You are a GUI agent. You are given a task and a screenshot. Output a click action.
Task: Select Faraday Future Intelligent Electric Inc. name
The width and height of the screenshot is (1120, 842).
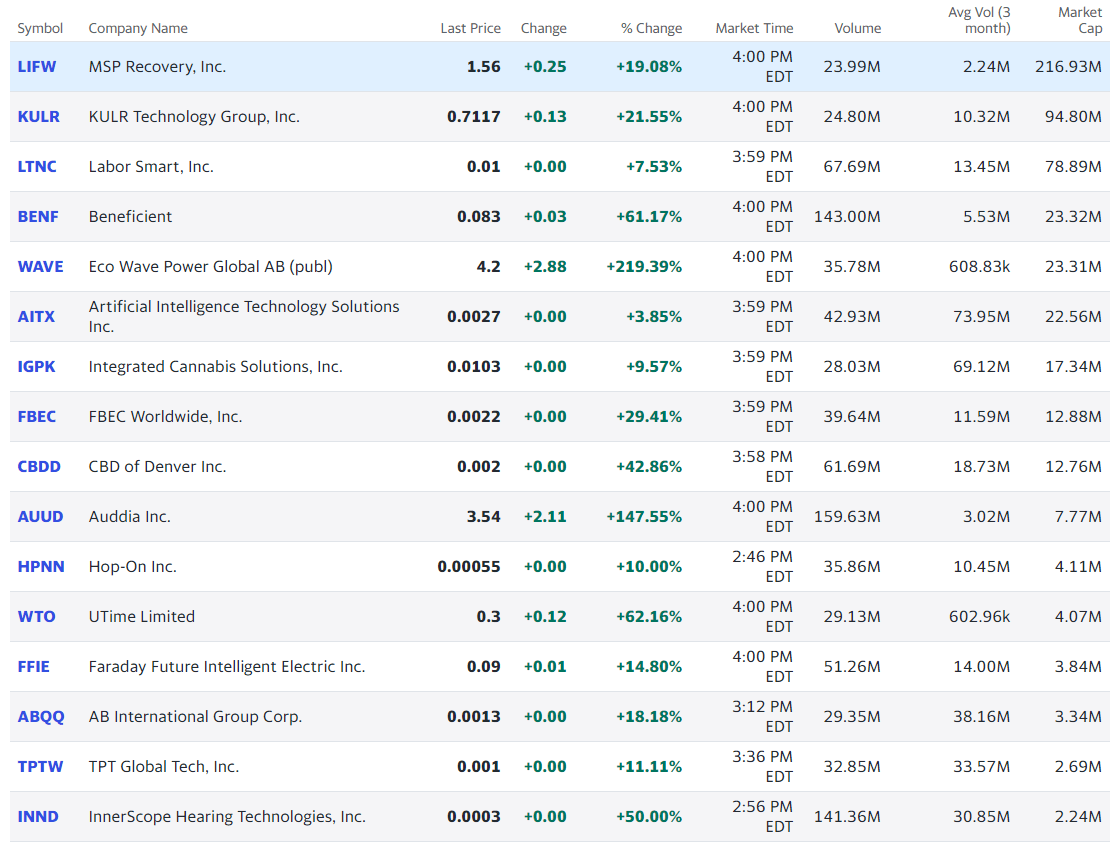[227, 666]
